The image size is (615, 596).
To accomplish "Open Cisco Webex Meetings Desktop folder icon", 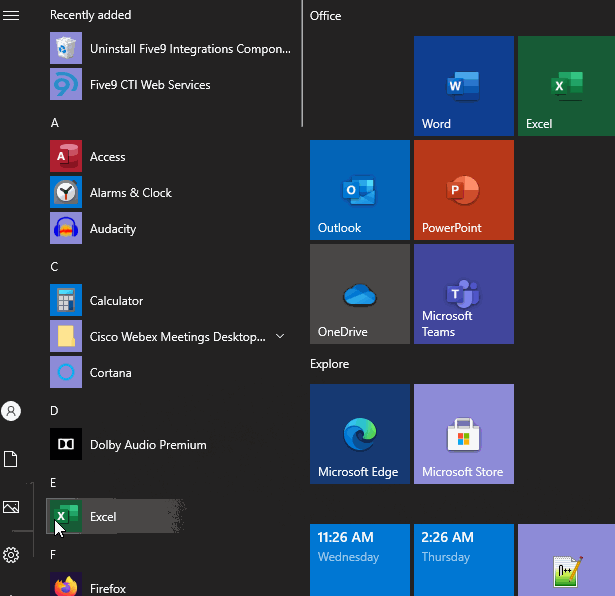I will [x=66, y=336].
